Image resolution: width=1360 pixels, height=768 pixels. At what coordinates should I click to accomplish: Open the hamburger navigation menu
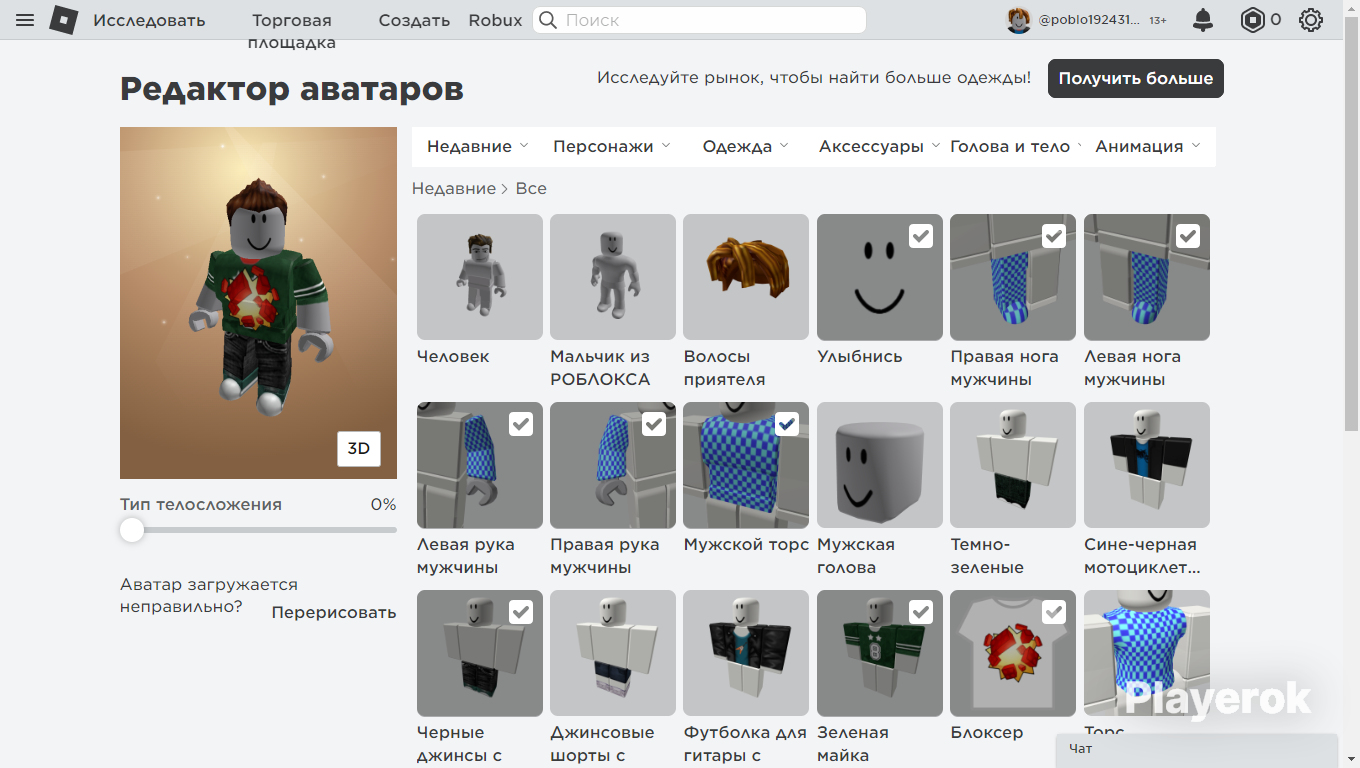25,20
